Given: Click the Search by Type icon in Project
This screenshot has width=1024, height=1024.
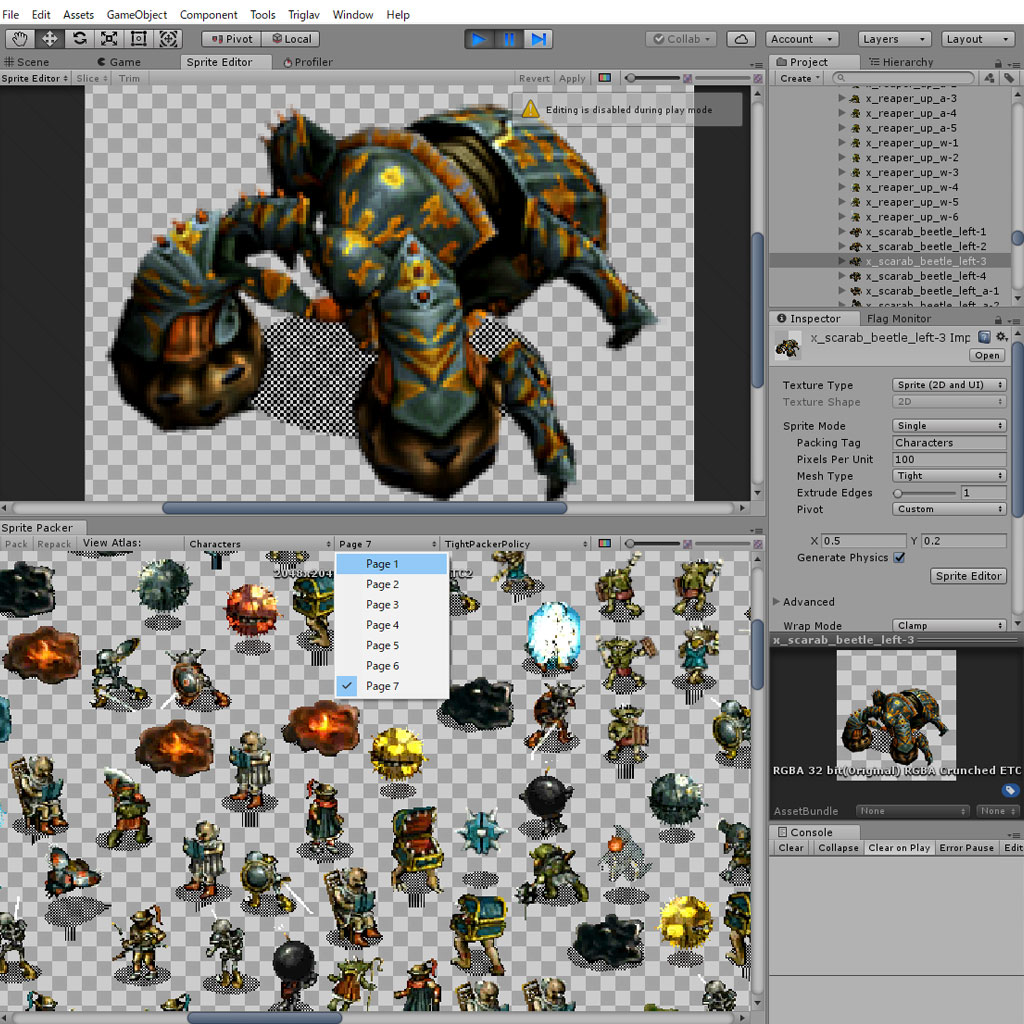Looking at the screenshot, I should tap(990, 78).
